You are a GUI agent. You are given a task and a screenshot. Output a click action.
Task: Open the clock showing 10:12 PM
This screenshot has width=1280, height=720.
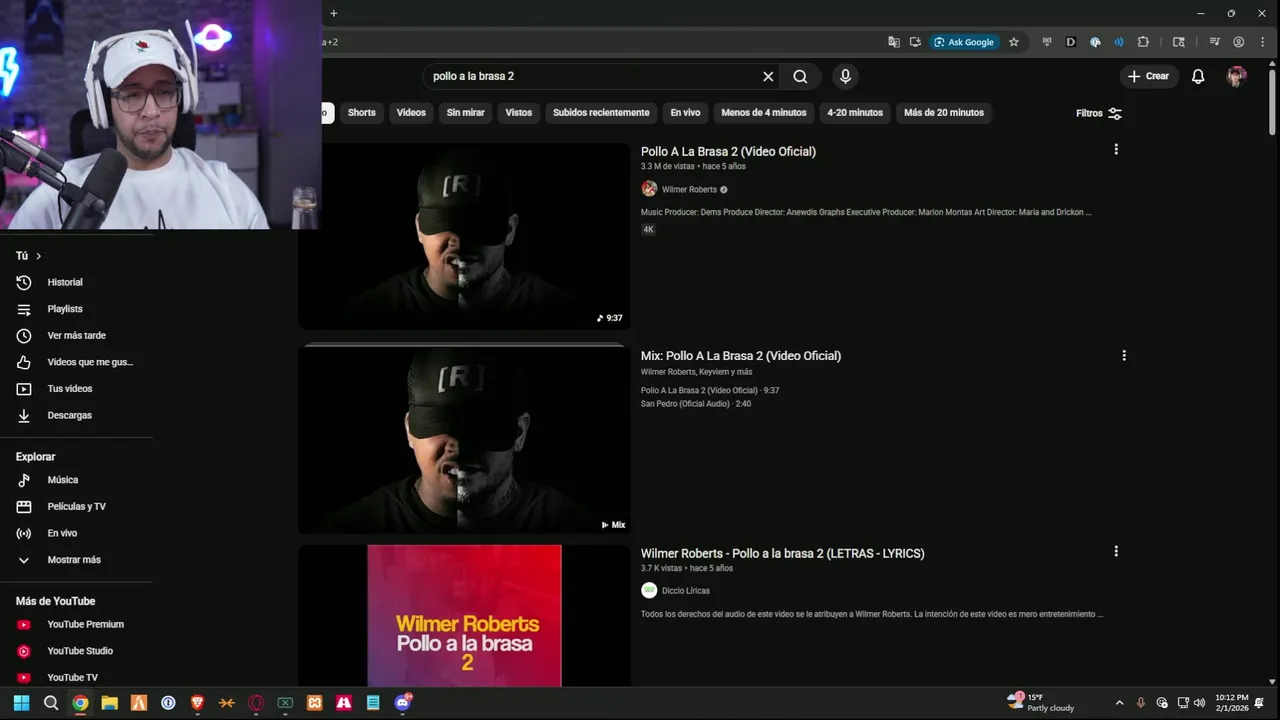tap(1232, 703)
